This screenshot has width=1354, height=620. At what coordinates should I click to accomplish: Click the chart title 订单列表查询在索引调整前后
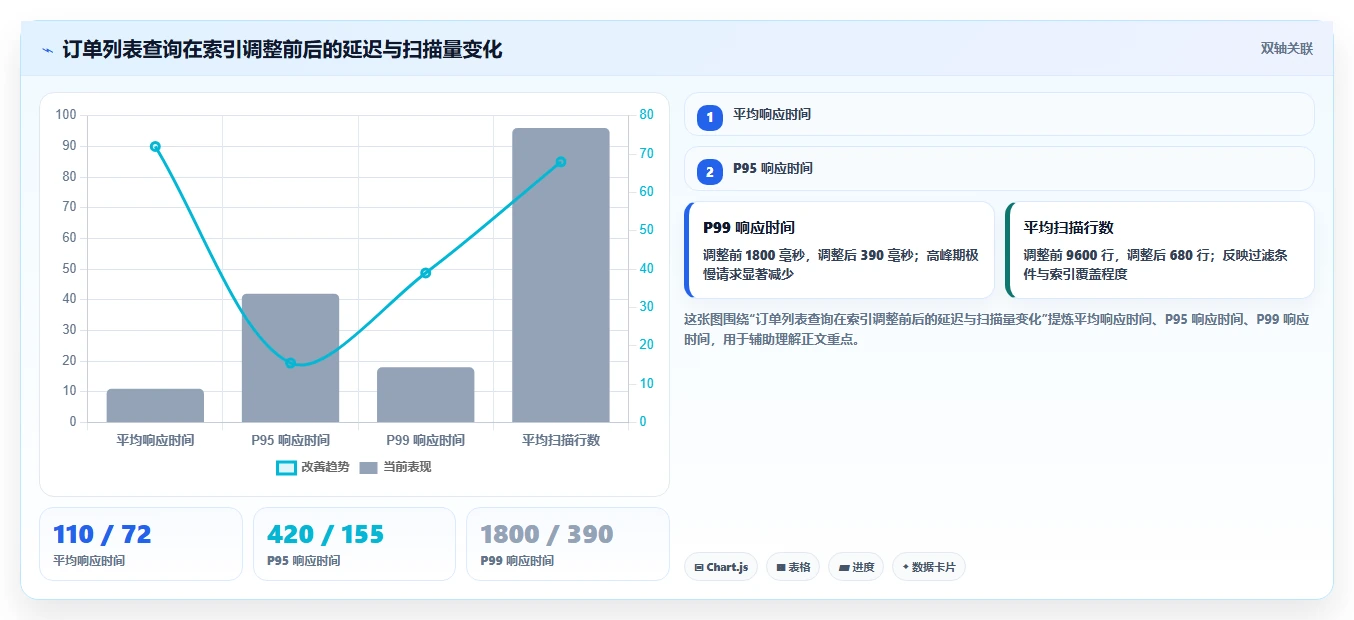pos(282,49)
